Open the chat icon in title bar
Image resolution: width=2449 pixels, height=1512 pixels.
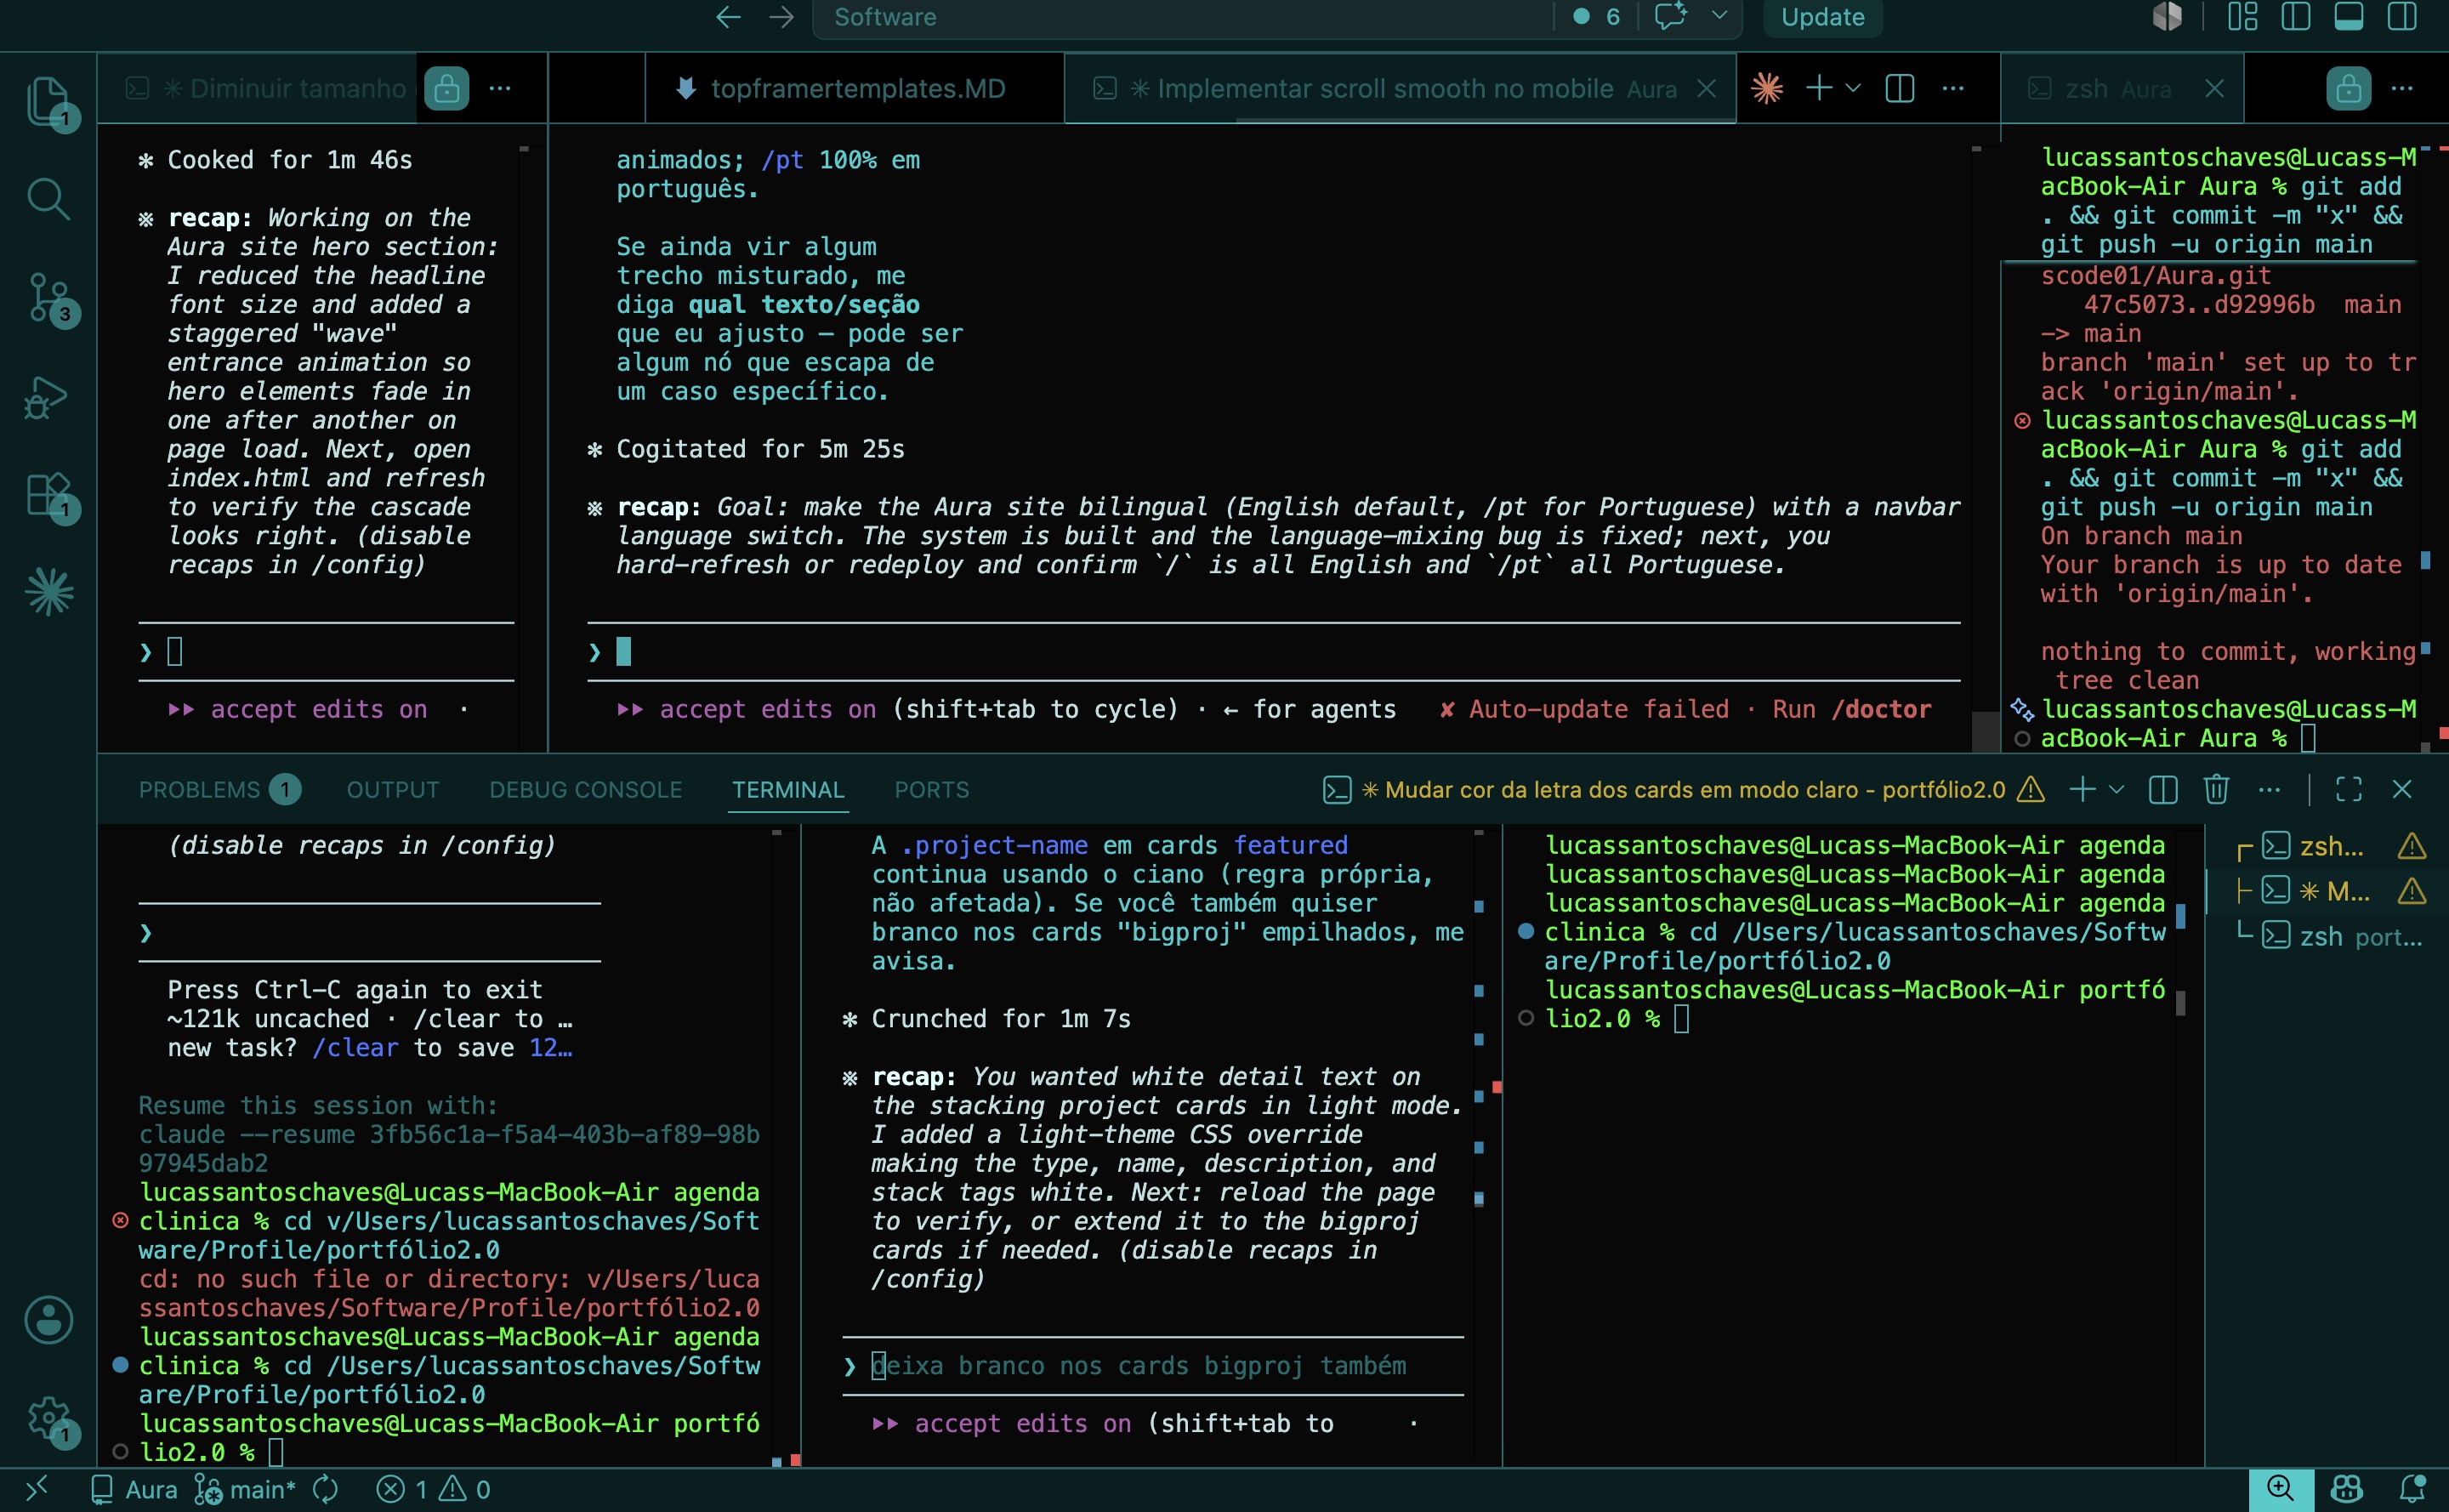(1670, 17)
